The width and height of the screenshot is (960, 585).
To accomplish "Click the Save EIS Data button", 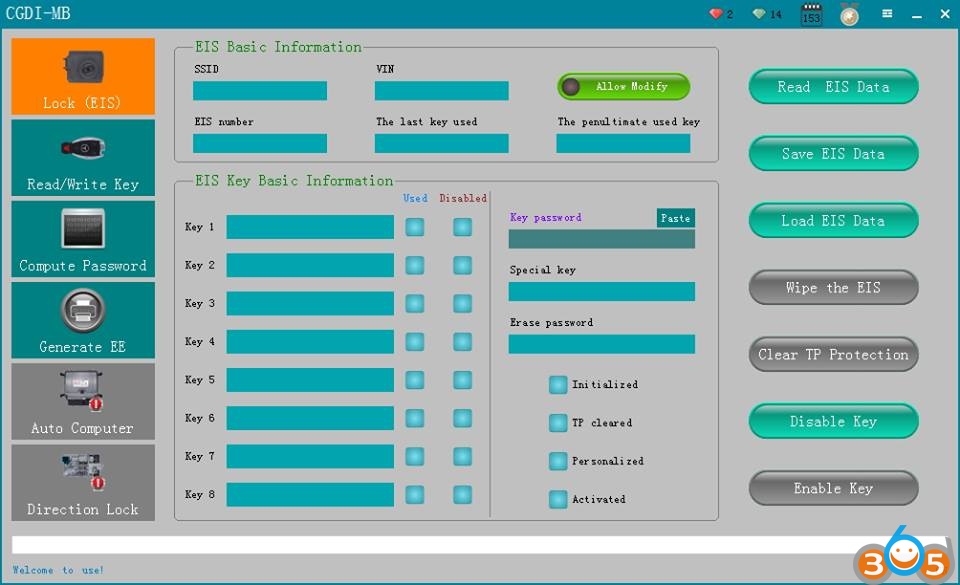I will click(833, 154).
